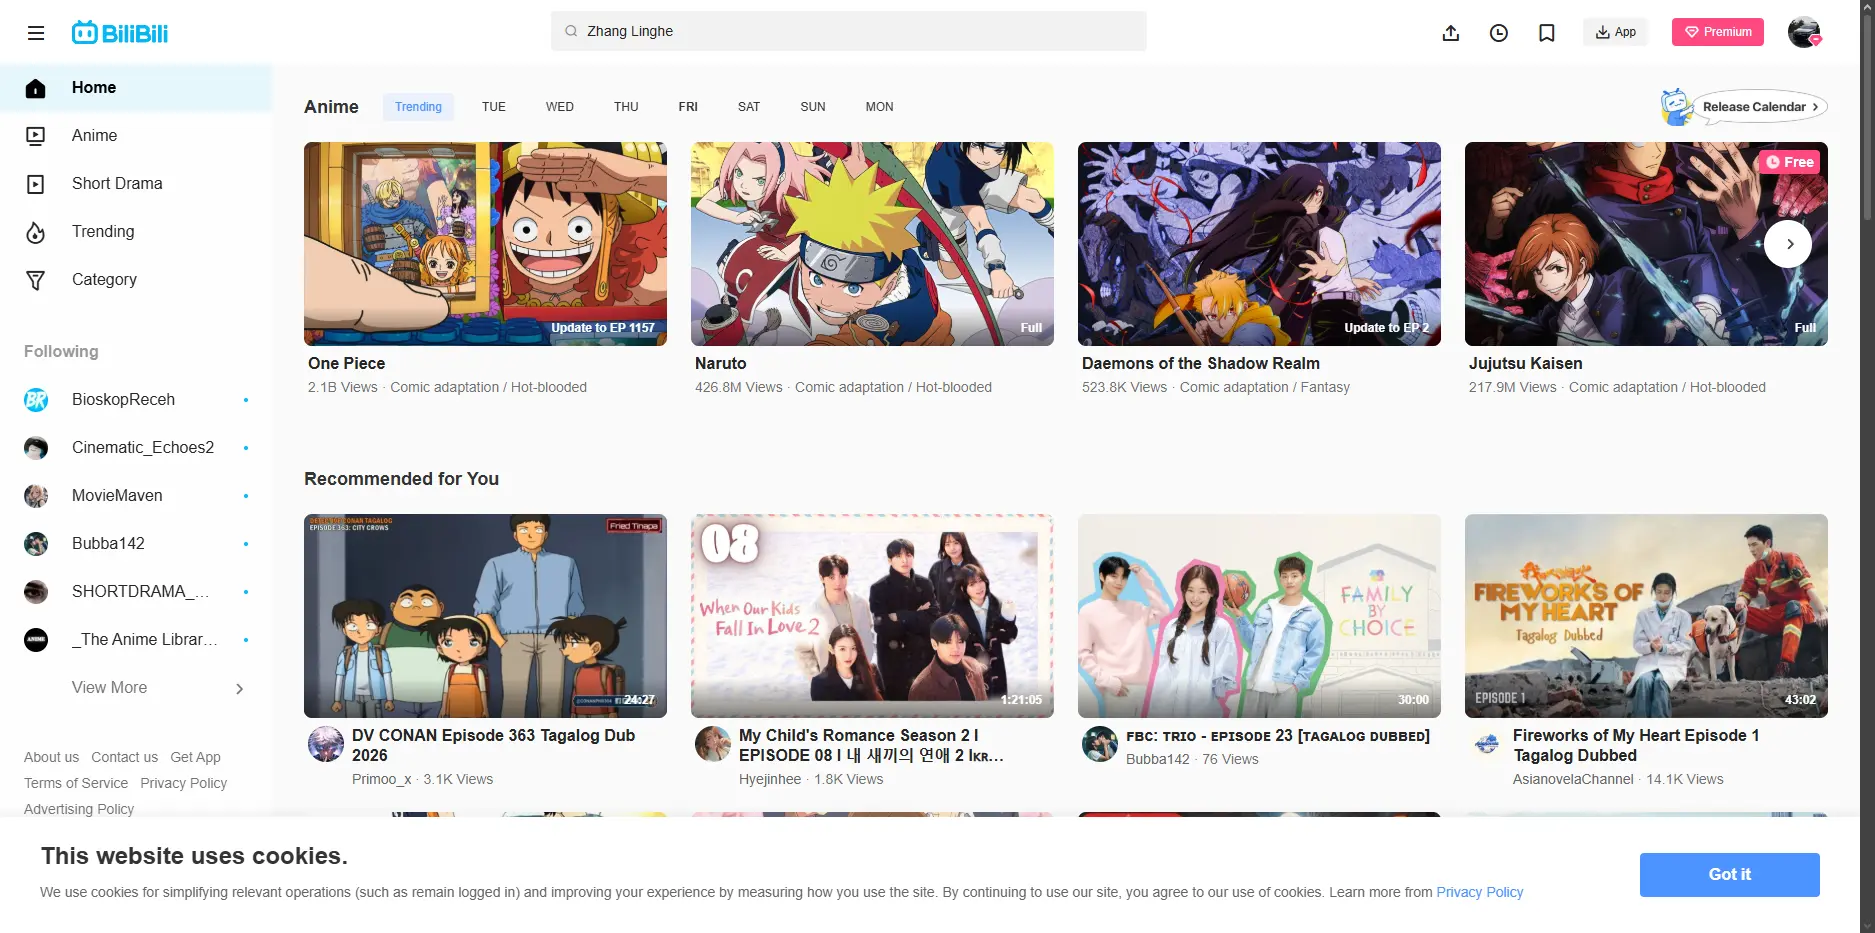The height and width of the screenshot is (933, 1875).
Task: Select the FRI anime tab
Action: [x=688, y=107]
